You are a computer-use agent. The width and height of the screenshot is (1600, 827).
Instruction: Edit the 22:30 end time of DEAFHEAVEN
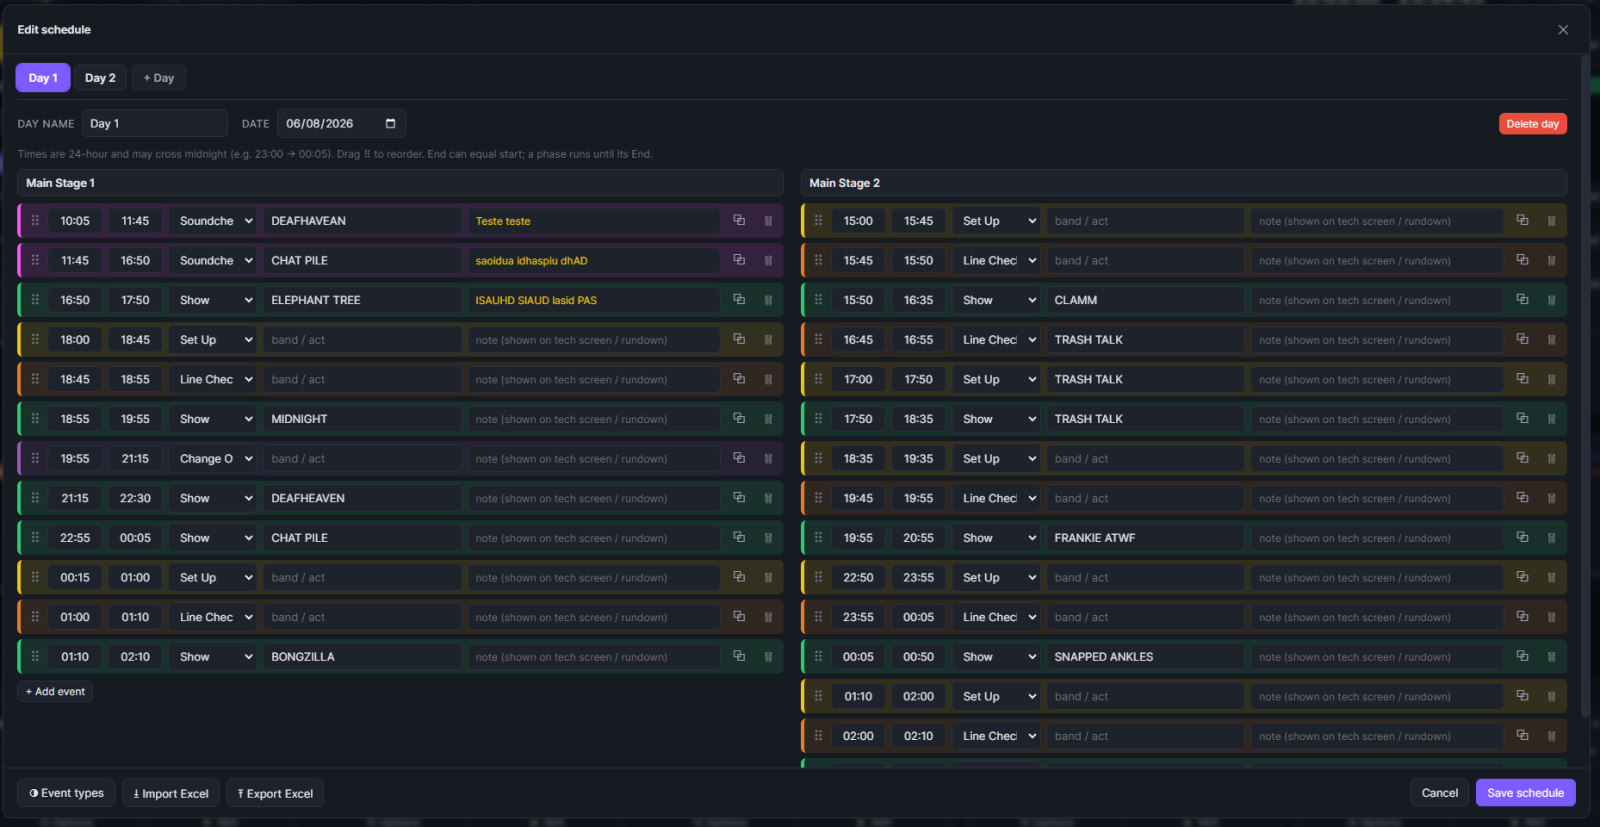(135, 498)
